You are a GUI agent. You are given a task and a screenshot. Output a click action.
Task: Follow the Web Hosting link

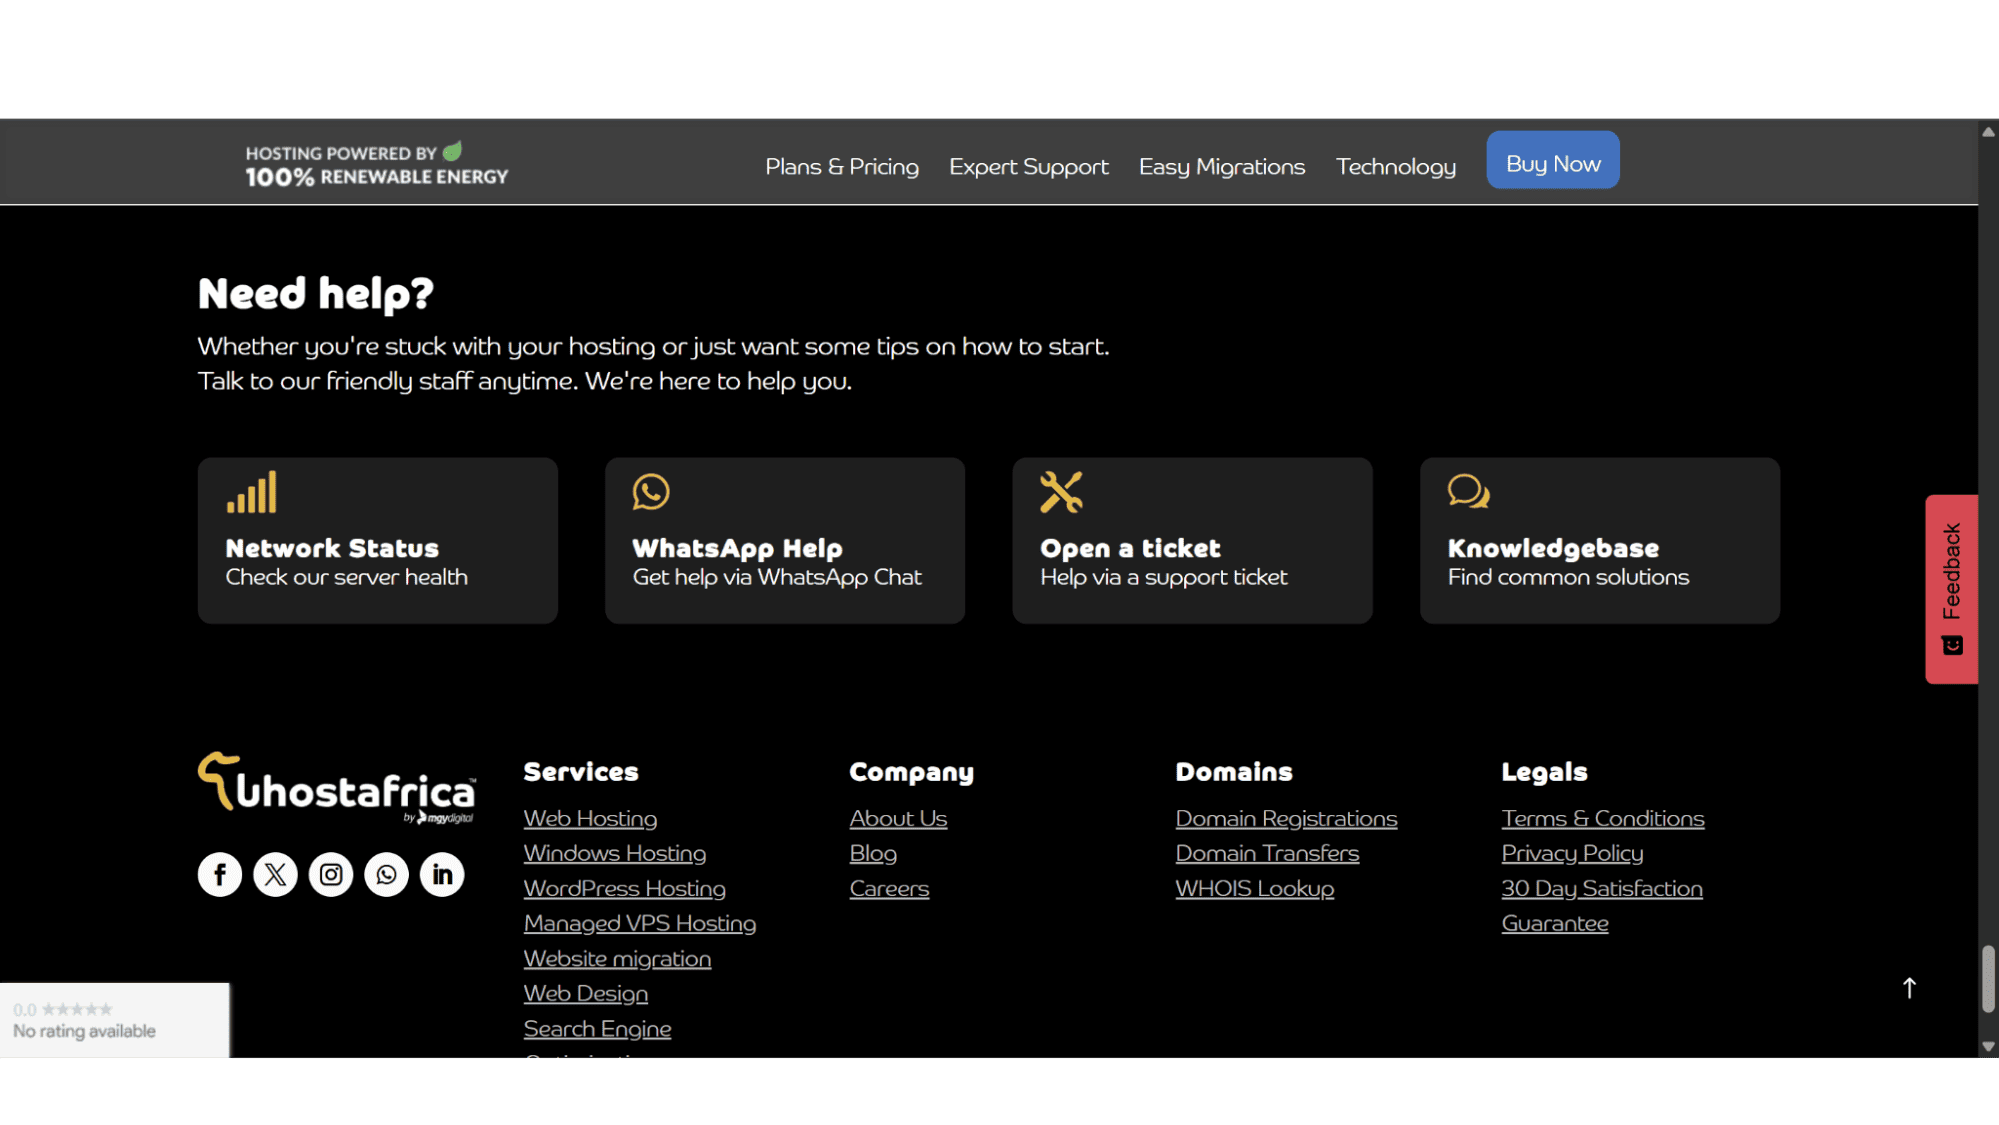tap(590, 818)
